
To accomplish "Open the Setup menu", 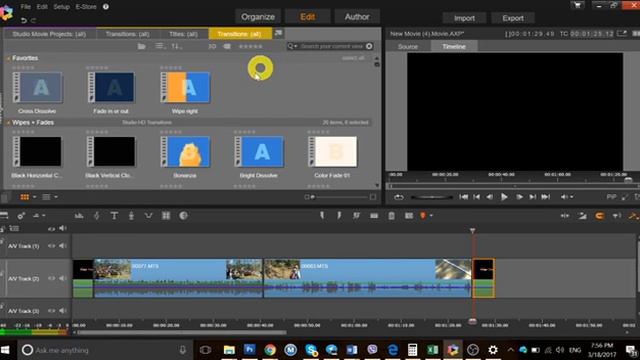I will (61, 7).
